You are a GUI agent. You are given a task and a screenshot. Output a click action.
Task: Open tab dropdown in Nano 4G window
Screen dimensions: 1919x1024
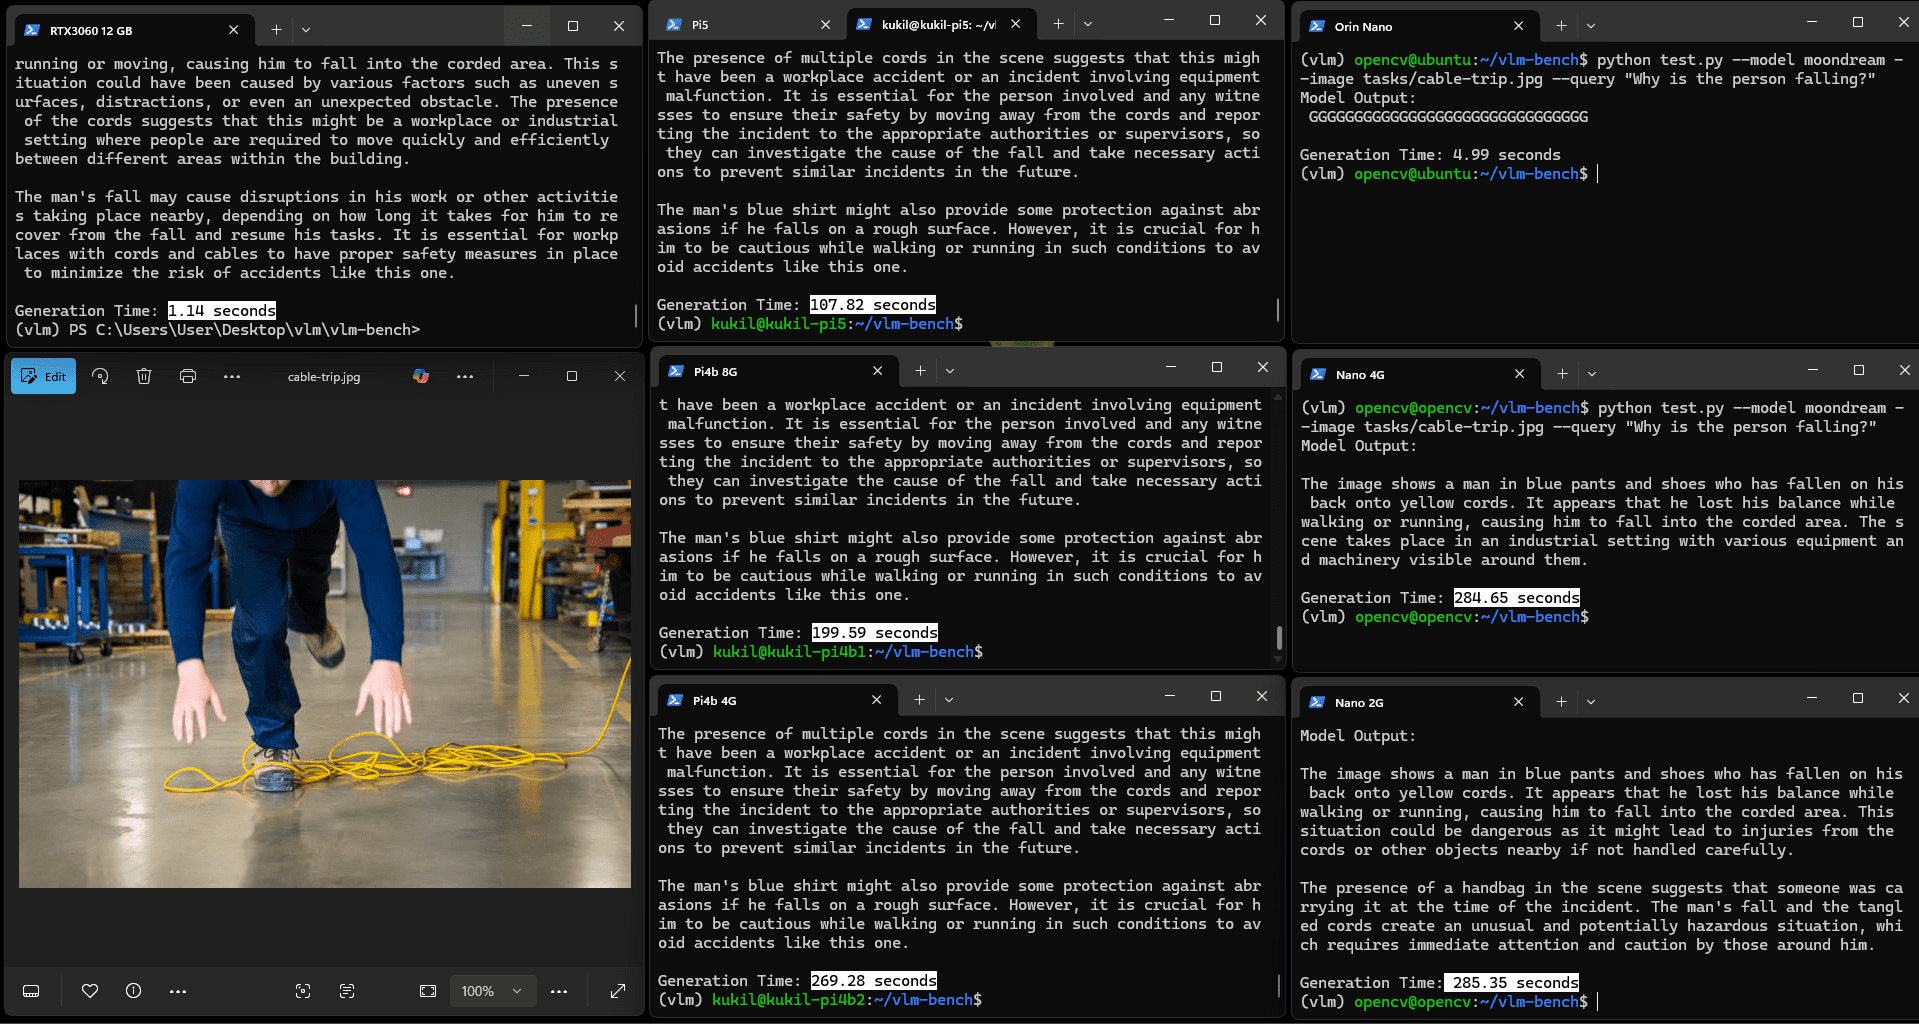tap(1592, 374)
